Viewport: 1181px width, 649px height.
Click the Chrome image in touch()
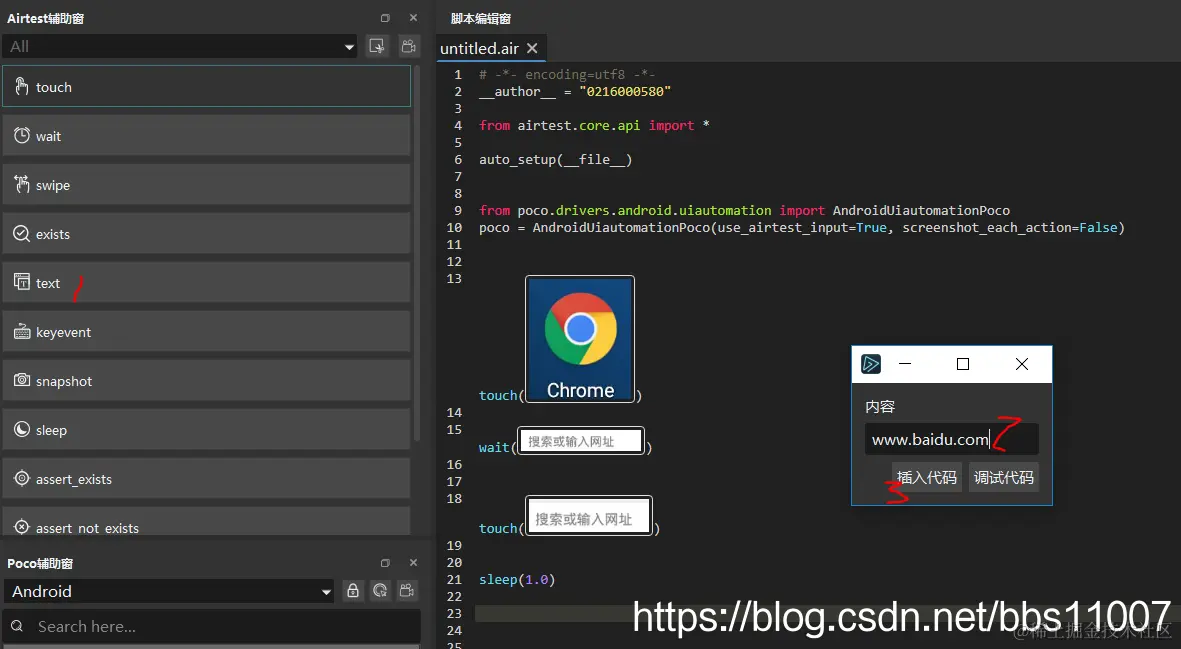(x=580, y=339)
